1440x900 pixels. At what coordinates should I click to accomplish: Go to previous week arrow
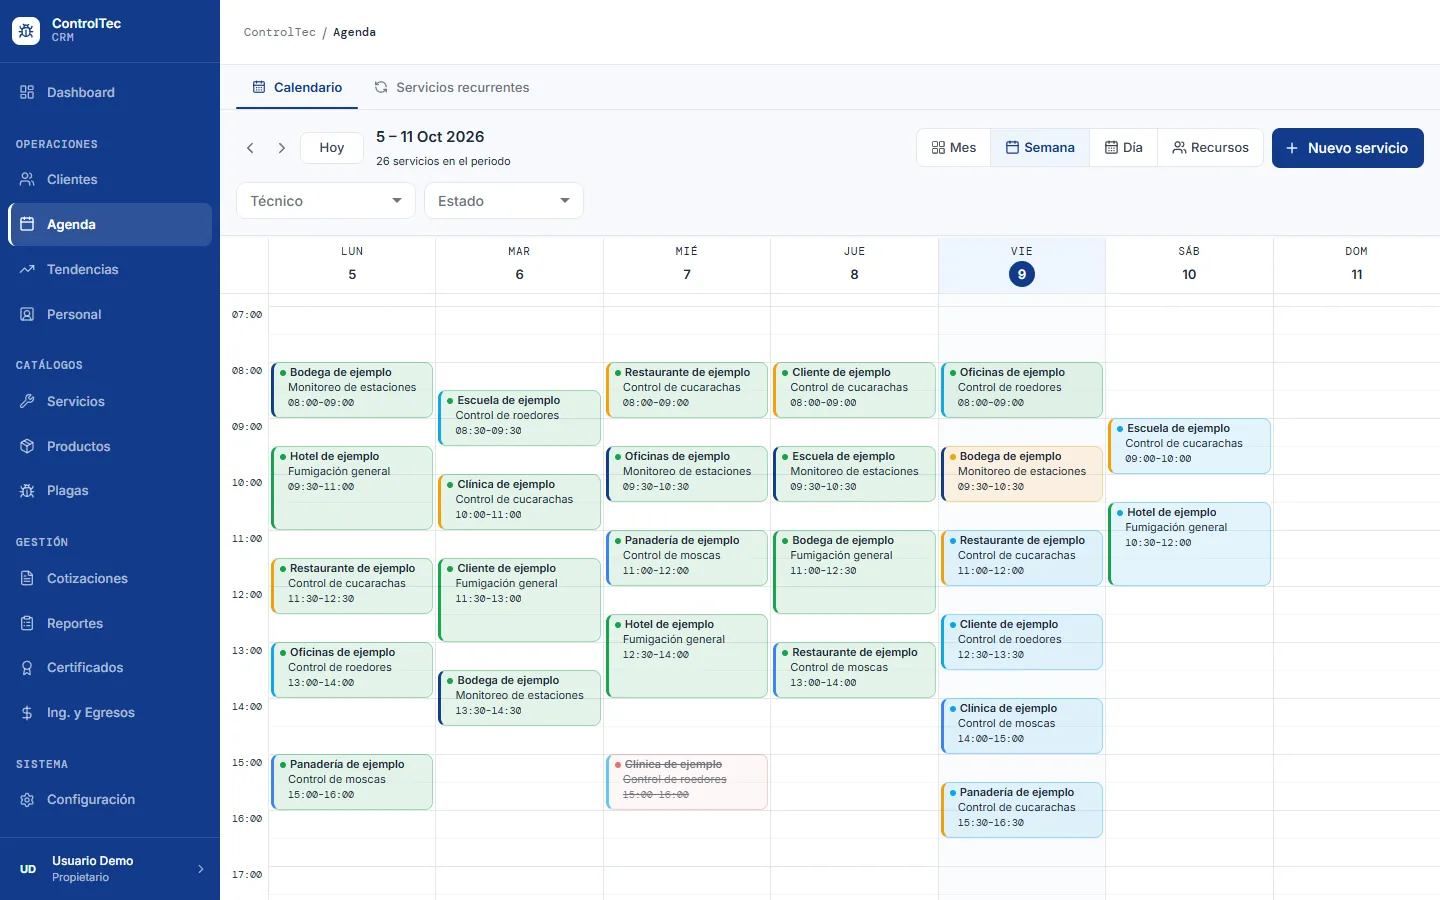250,148
